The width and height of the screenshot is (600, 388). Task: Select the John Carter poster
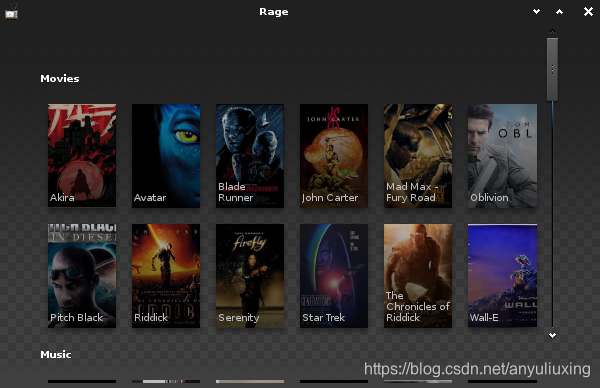coord(334,155)
